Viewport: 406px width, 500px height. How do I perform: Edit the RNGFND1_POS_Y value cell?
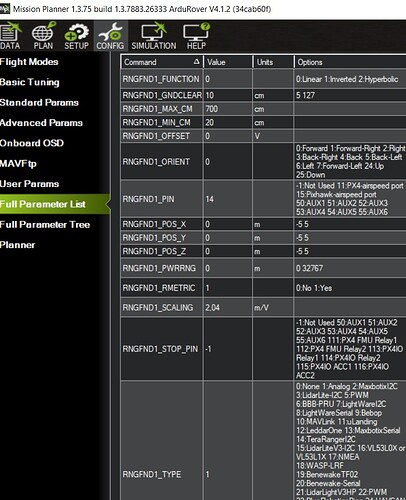(x=228, y=238)
